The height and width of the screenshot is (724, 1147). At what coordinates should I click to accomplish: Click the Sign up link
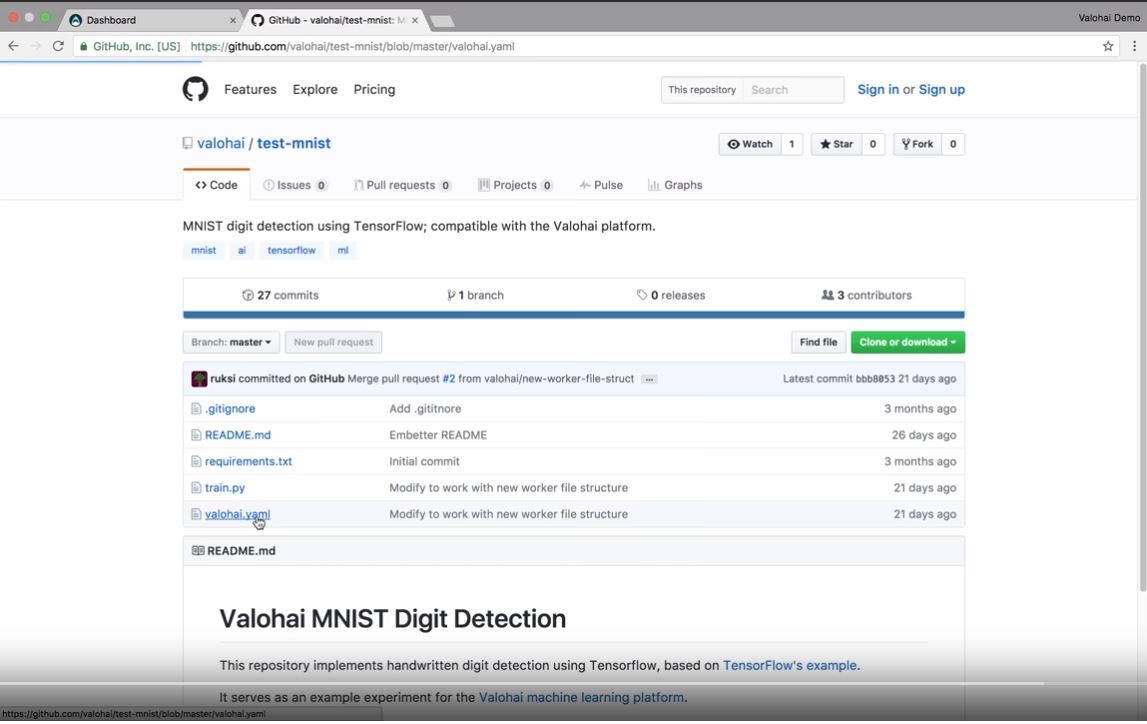[941, 89]
